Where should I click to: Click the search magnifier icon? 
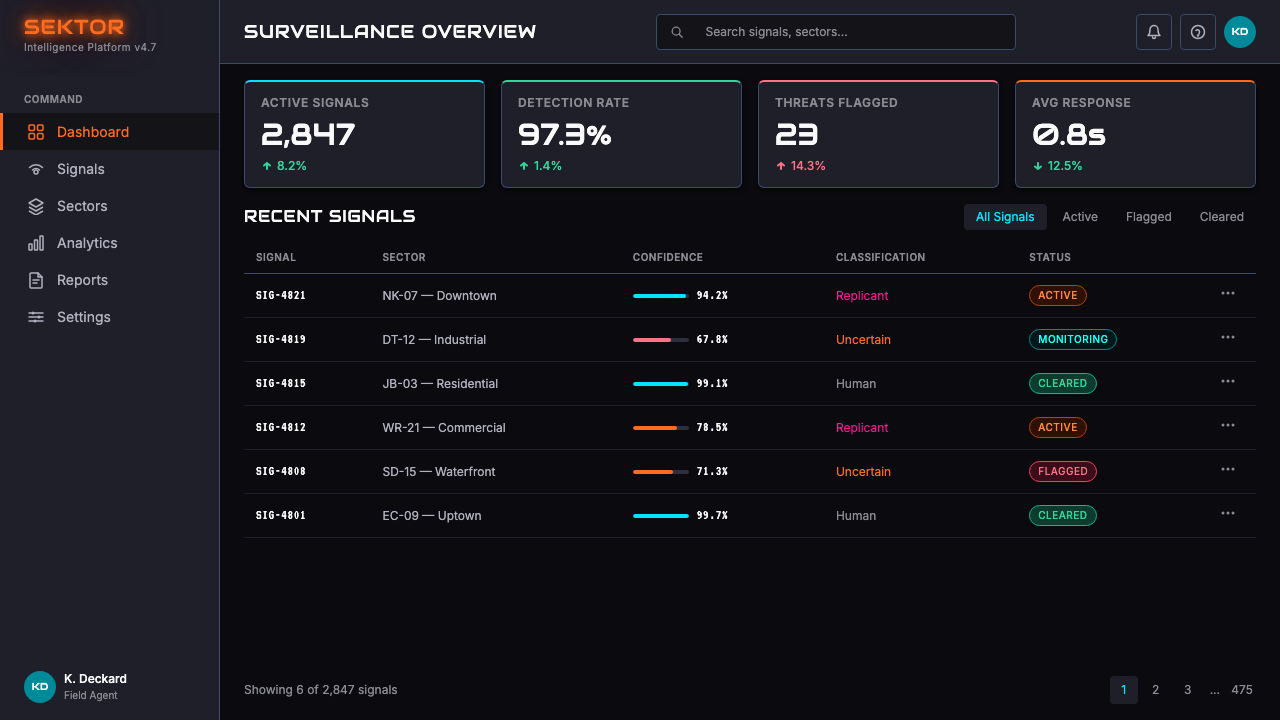pyautogui.click(x=677, y=32)
